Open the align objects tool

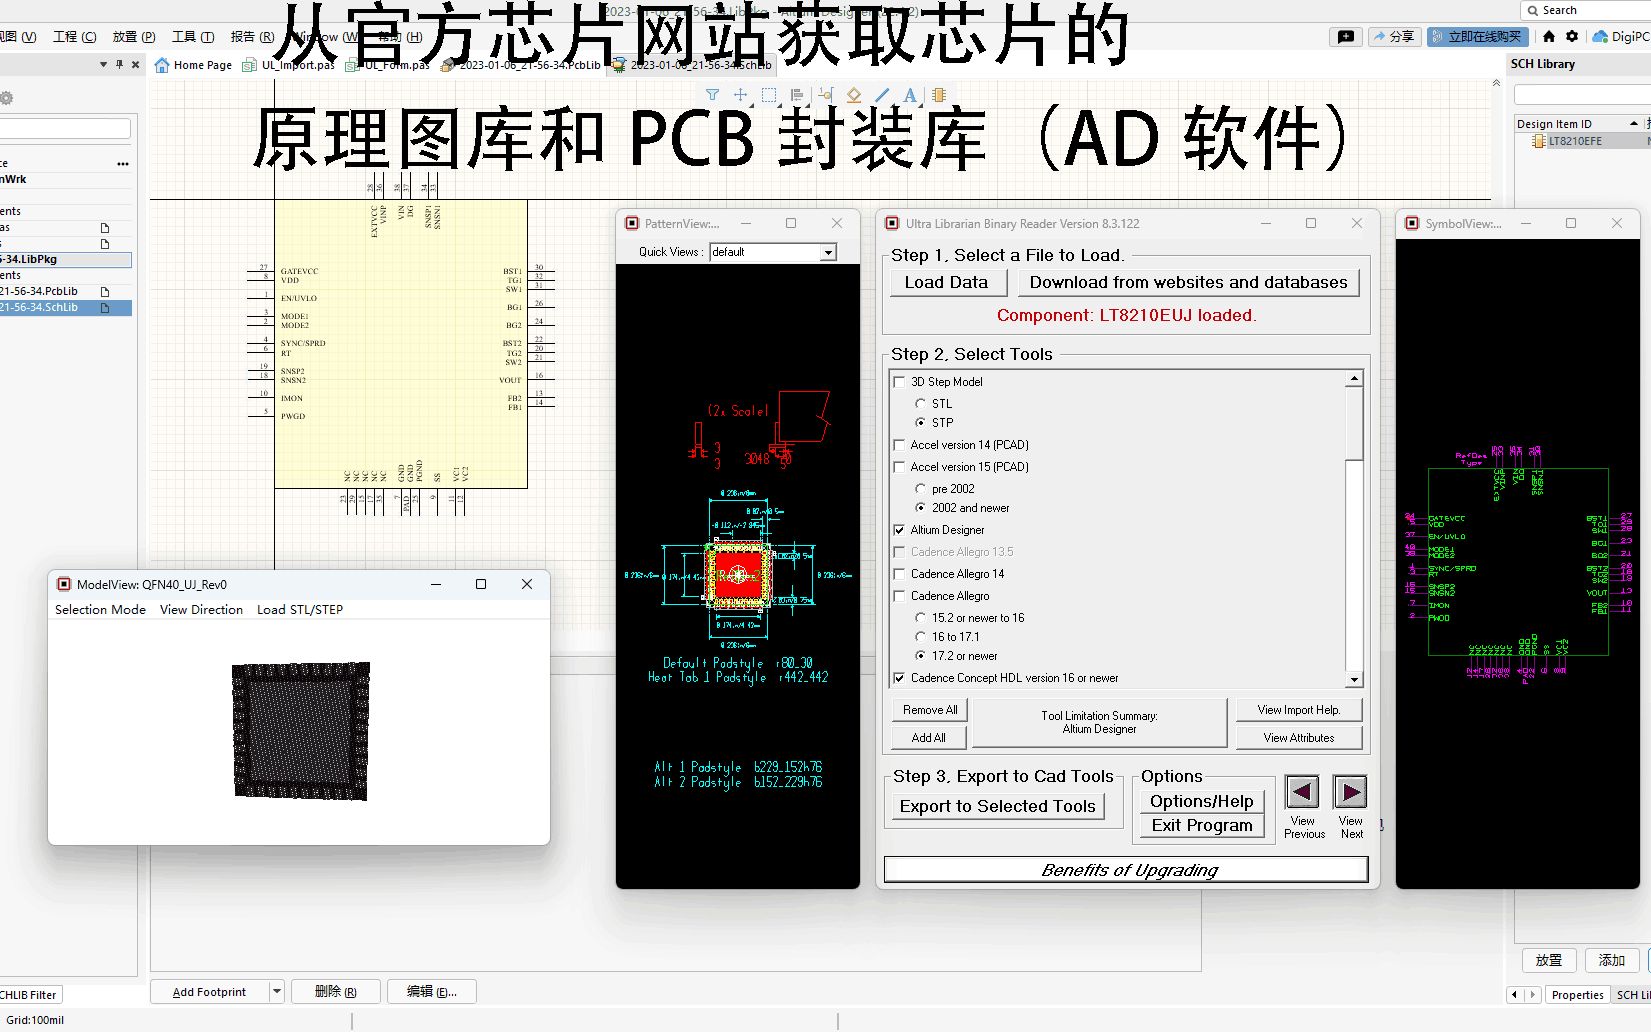(x=797, y=95)
